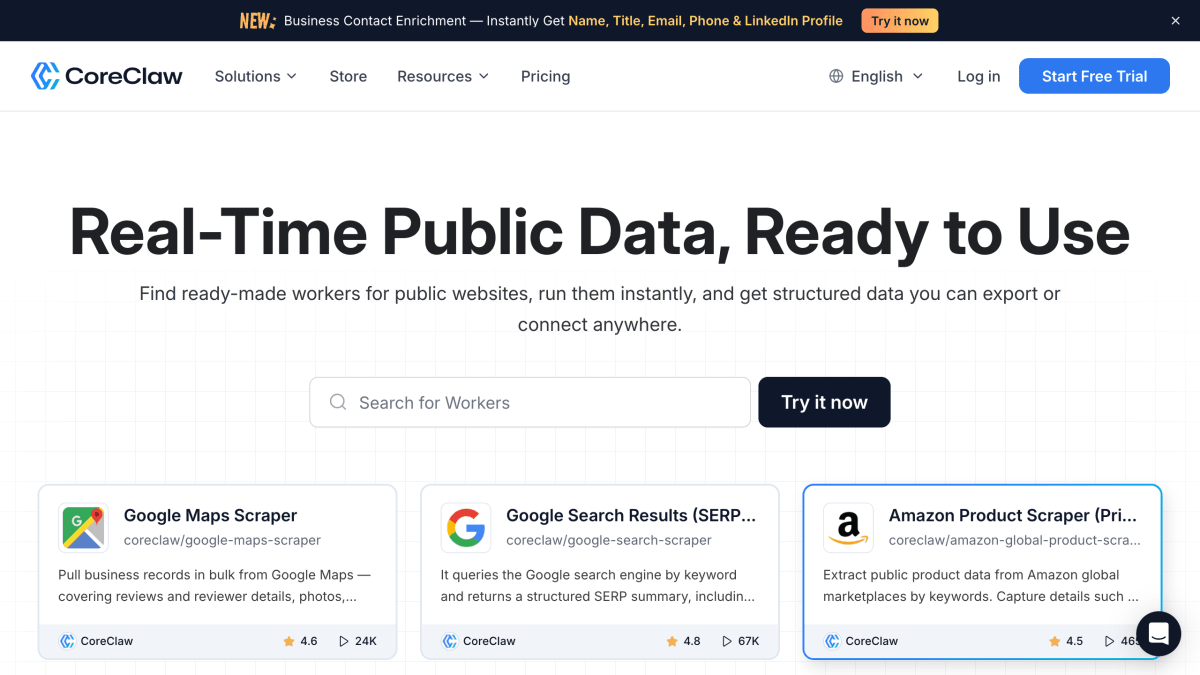This screenshot has height=675, width=1200.
Task: Click the star rating on Google Search Results card
Action: [x=683, y=641]
